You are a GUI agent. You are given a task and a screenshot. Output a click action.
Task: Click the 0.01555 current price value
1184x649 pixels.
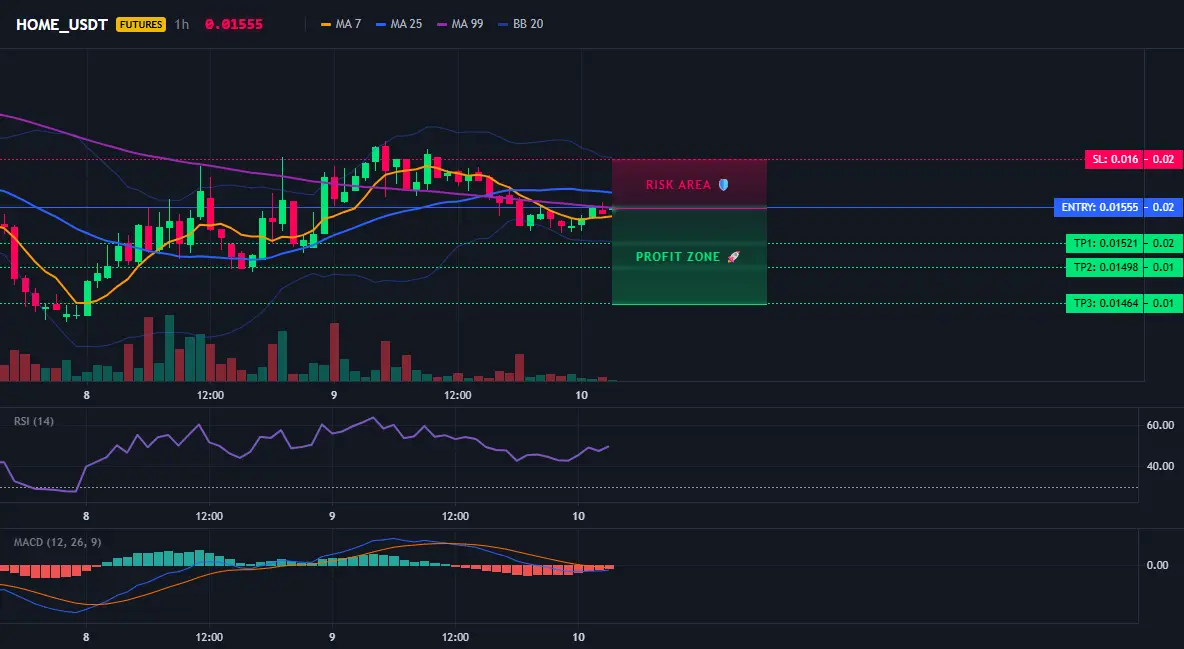234,24
